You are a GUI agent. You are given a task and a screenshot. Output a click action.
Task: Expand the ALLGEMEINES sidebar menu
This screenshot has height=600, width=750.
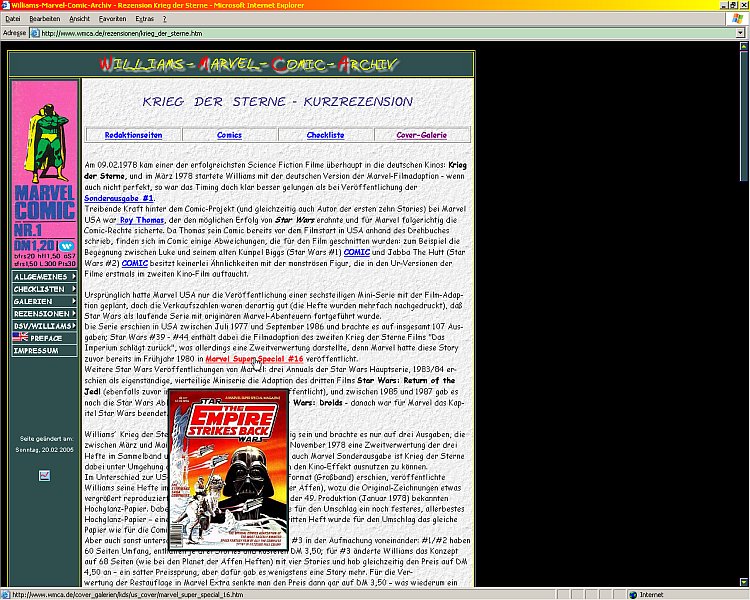[x=44, y=277]
